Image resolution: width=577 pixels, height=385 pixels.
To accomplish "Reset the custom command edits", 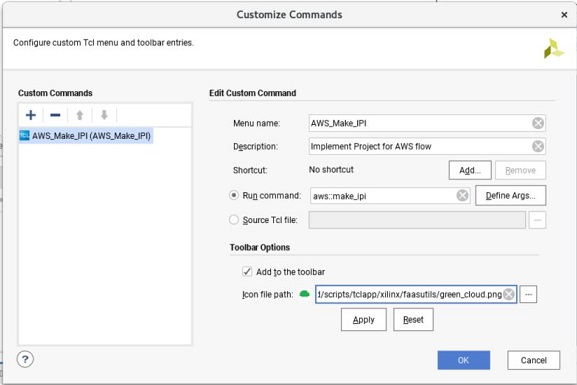I will point(413,319).
